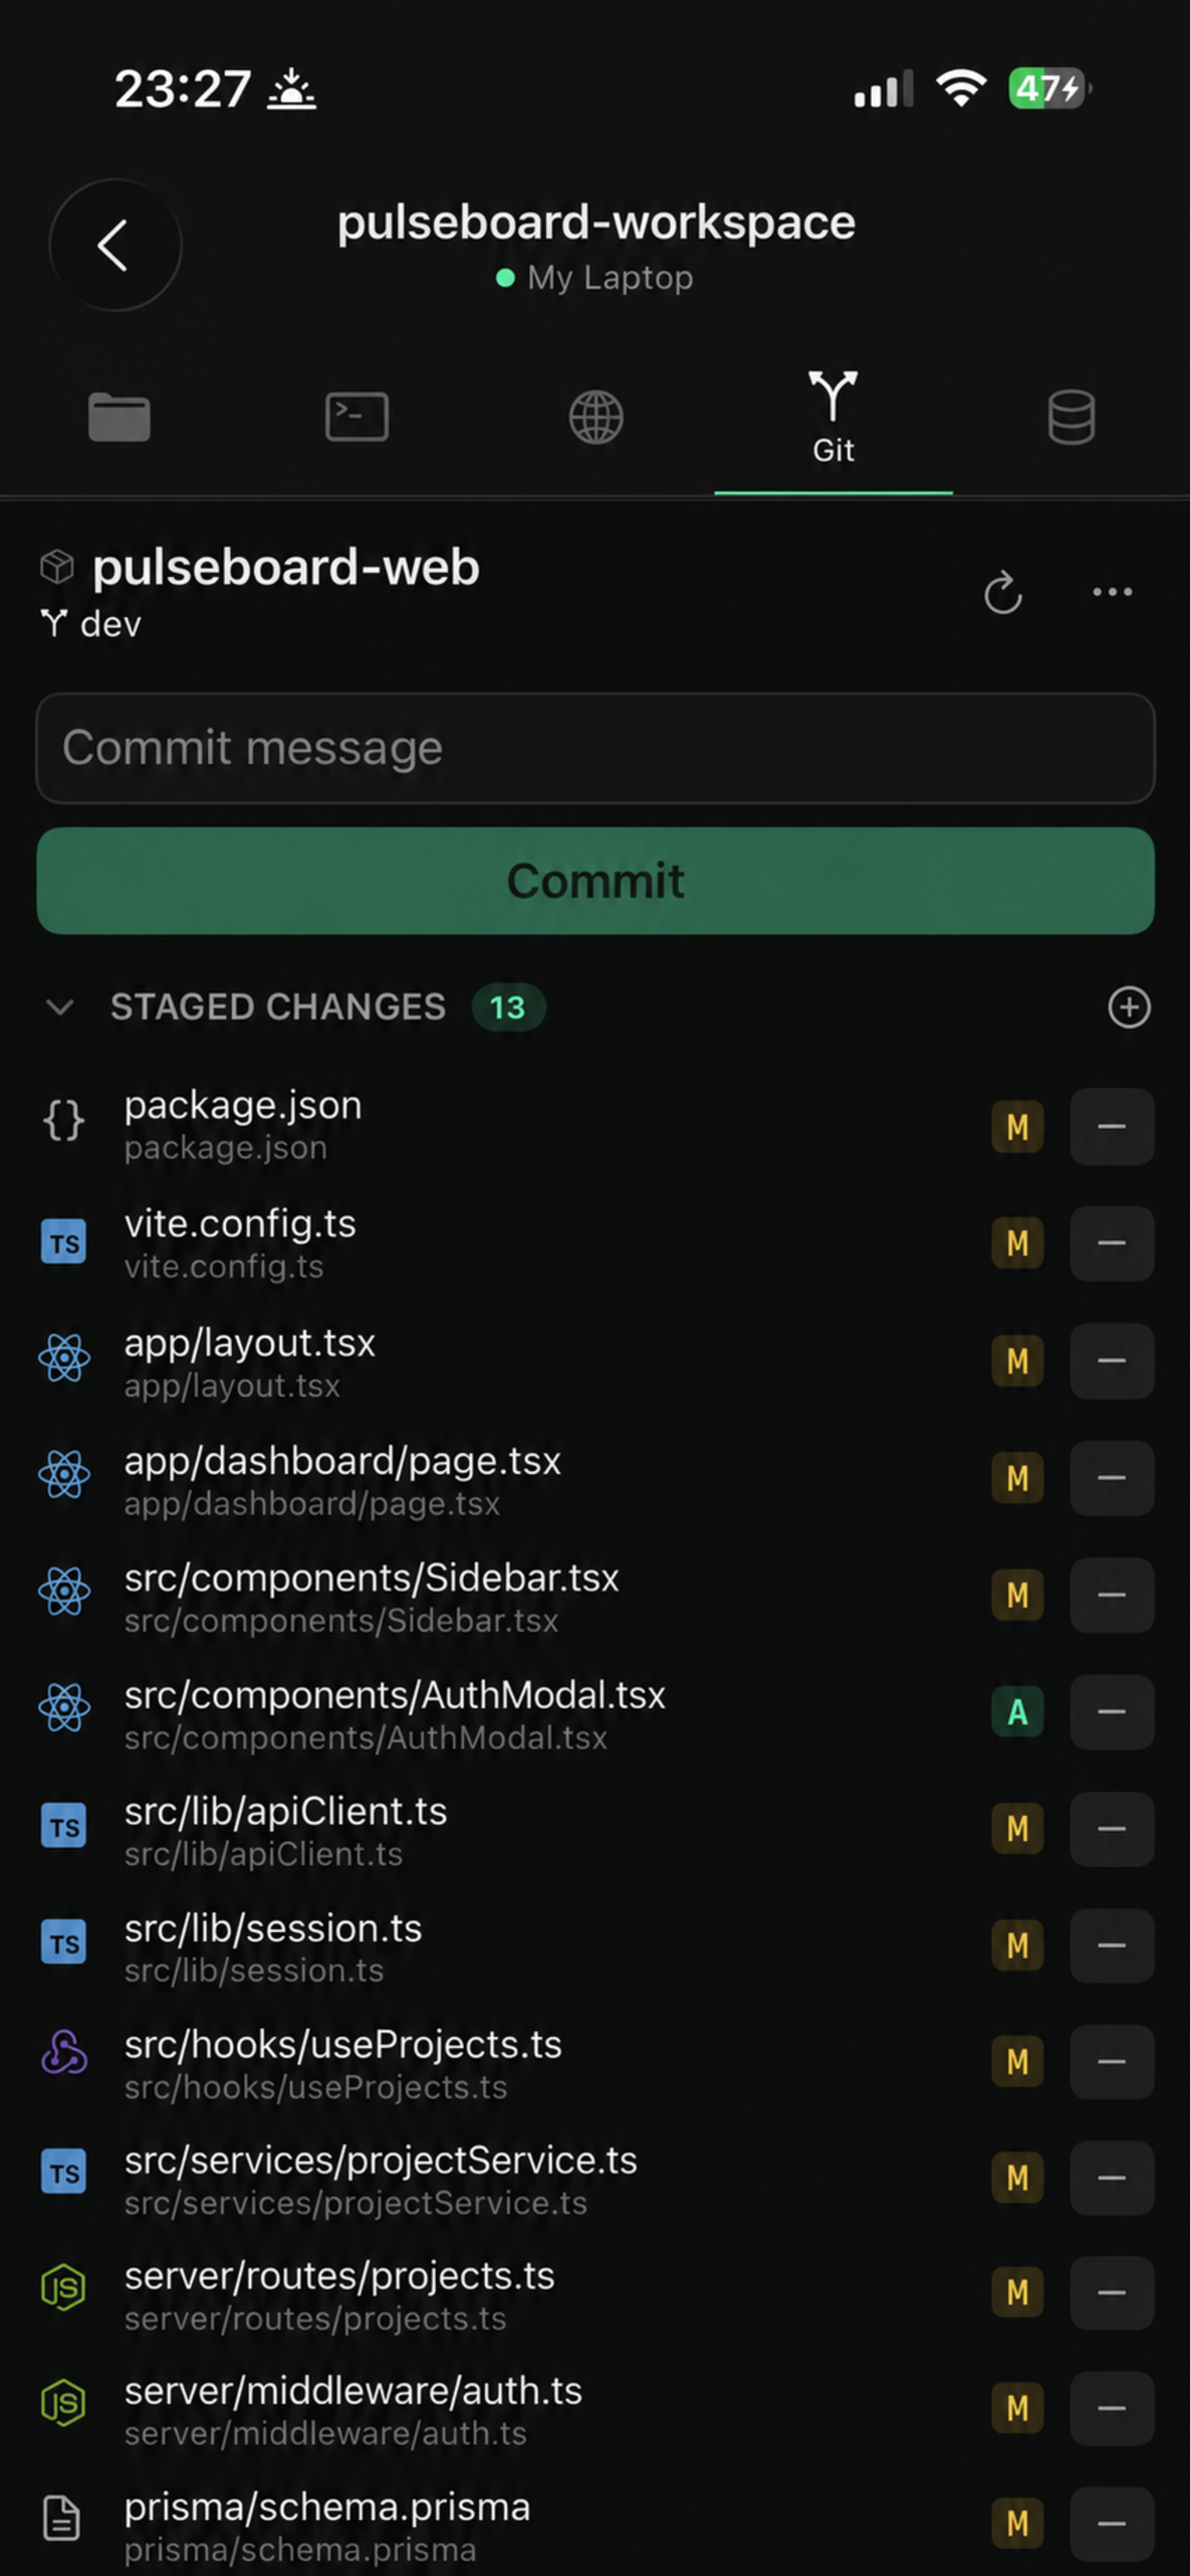Unstage prisma/schema.prisma
This screenshot has width=1190, height=2576.
pos(1112,2524)
